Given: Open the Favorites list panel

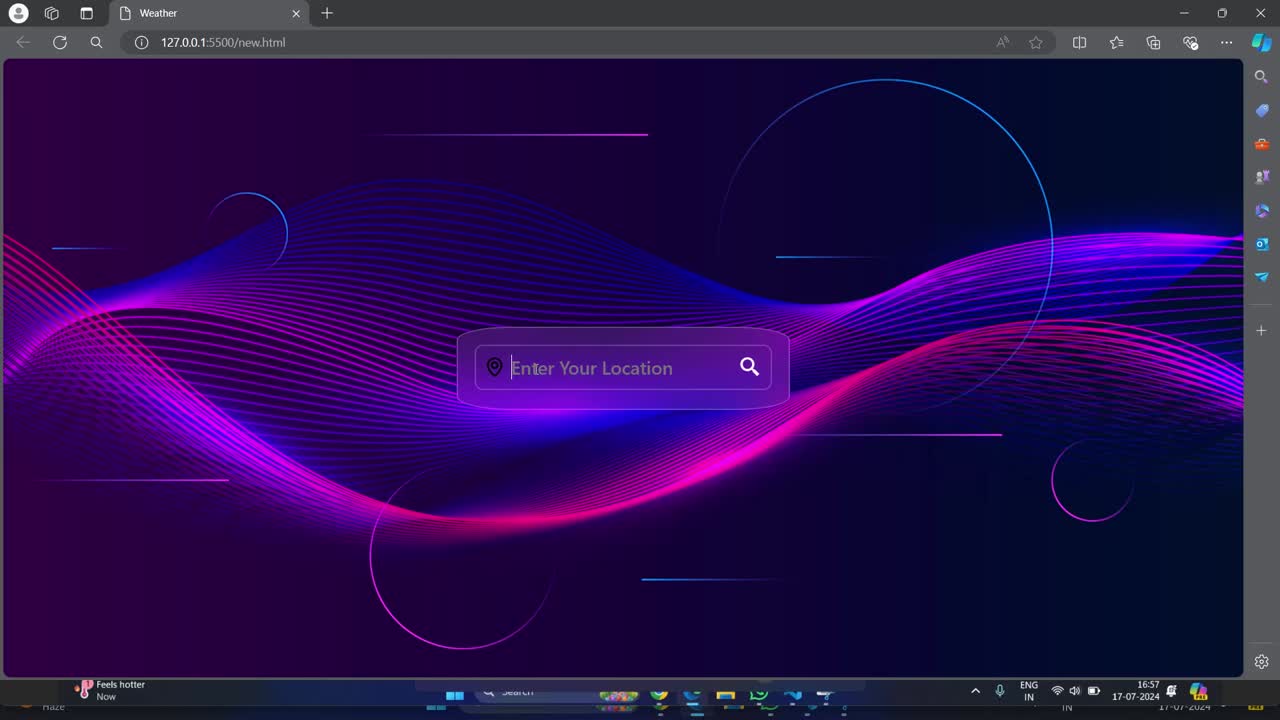Looking at the screenshot, I should point(1116,42).
